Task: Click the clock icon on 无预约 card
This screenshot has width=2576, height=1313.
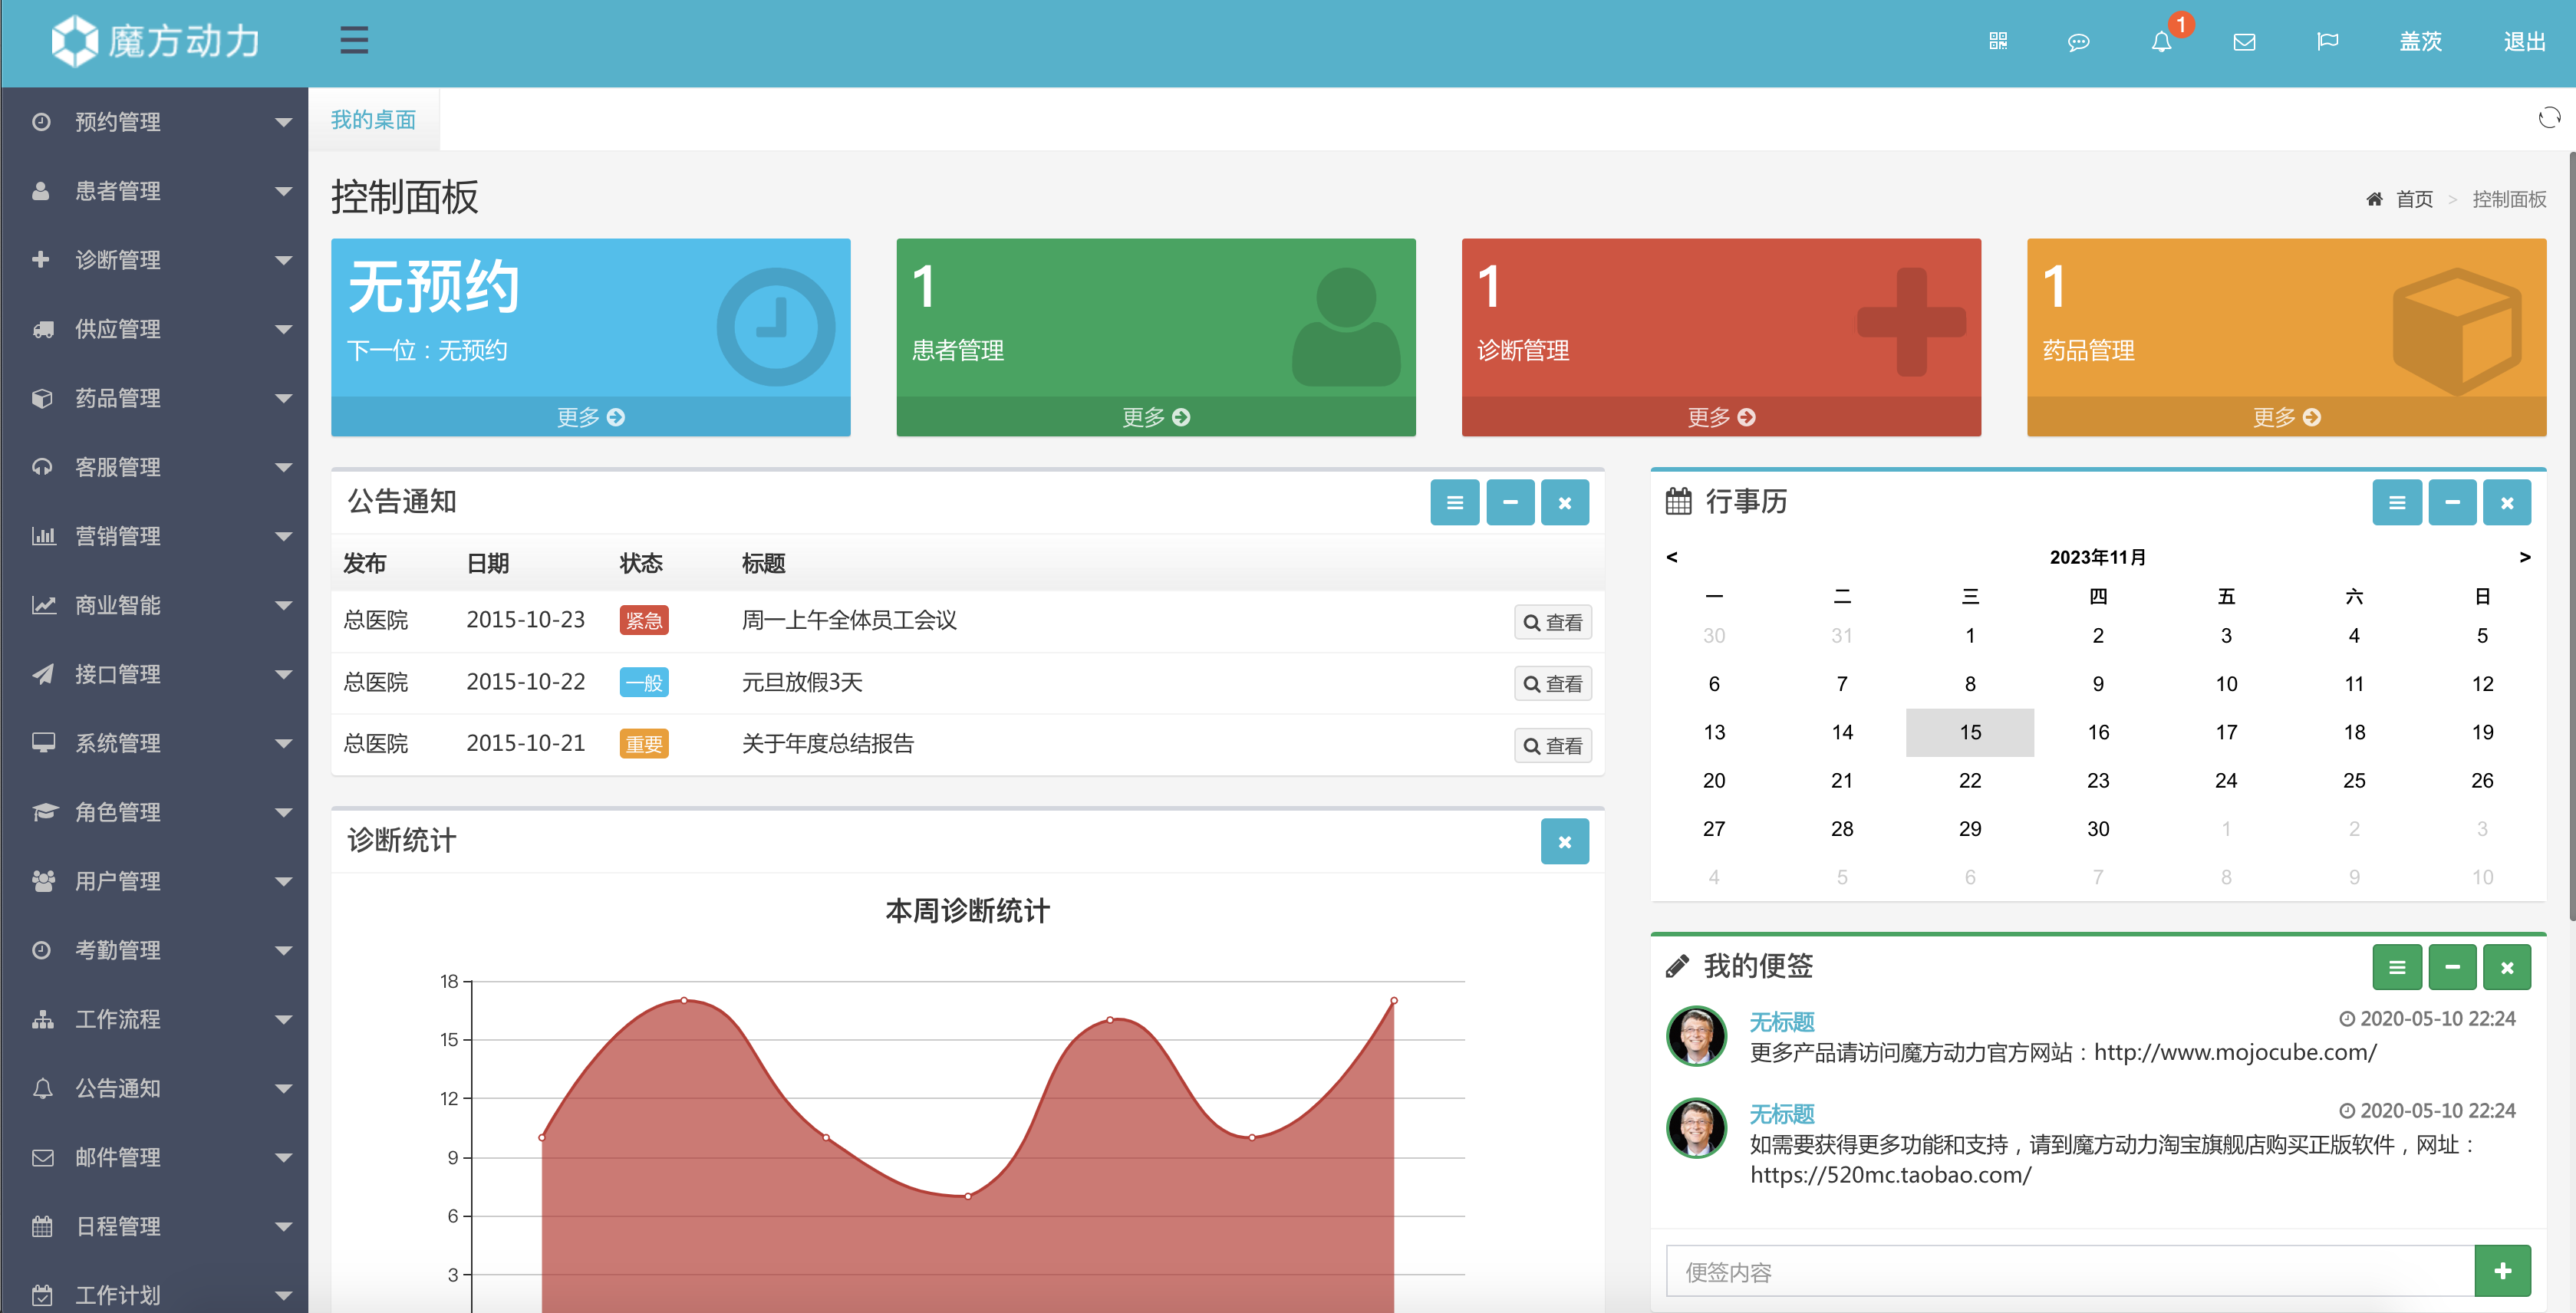Action: (x=775, y=326)
